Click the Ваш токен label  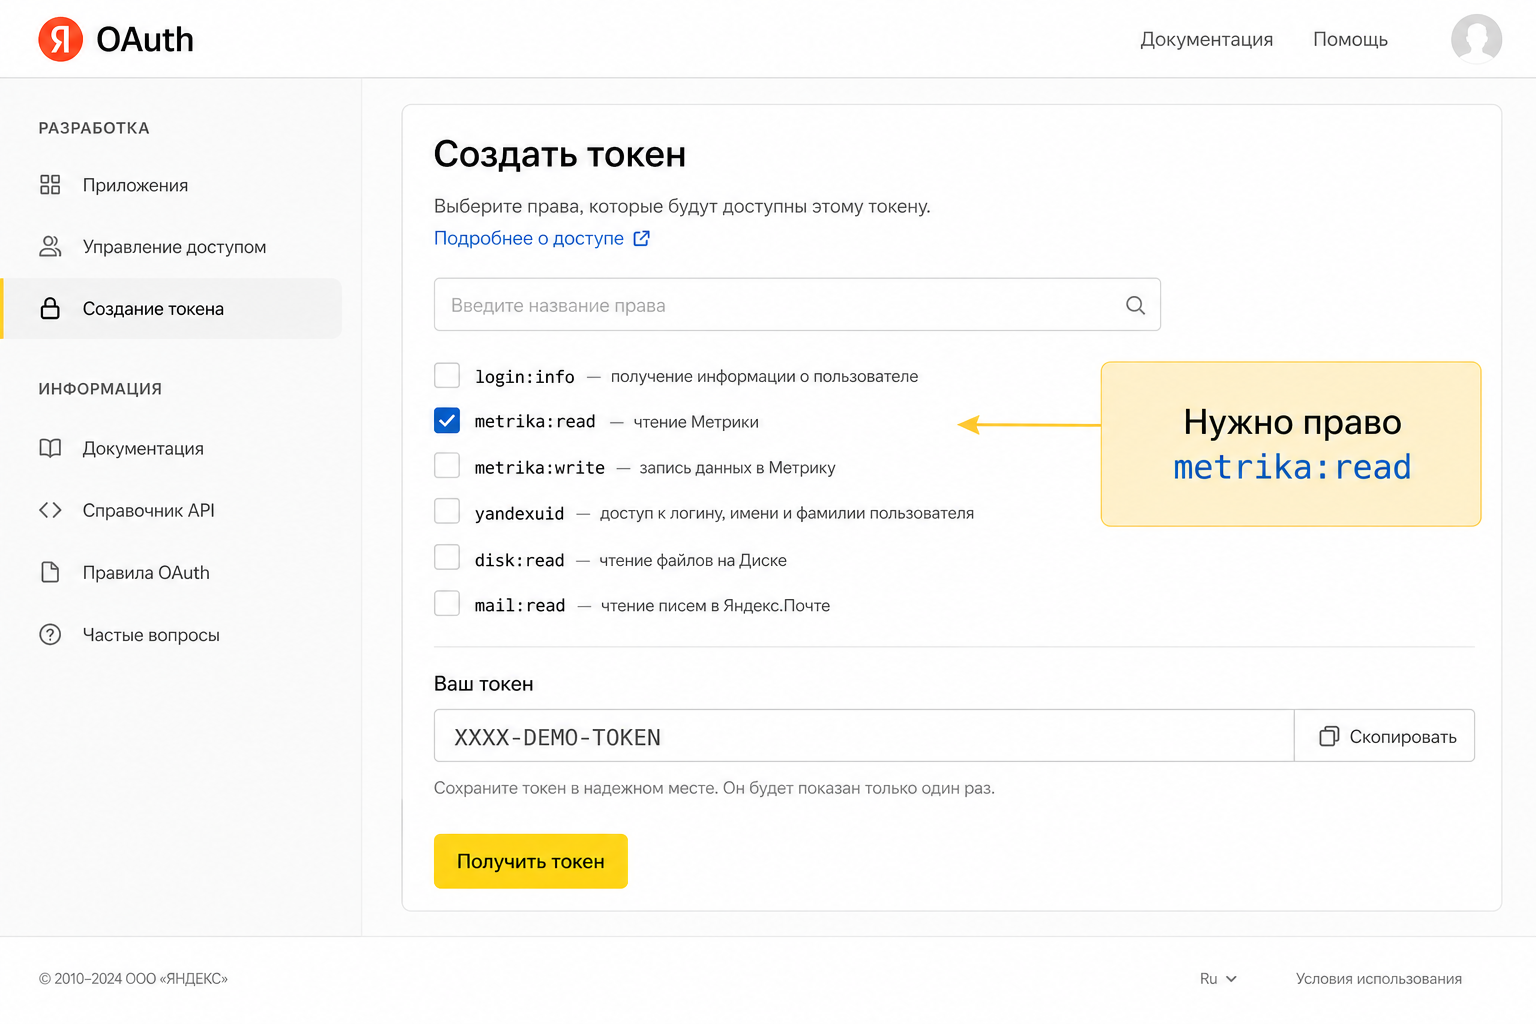point(484,684)
